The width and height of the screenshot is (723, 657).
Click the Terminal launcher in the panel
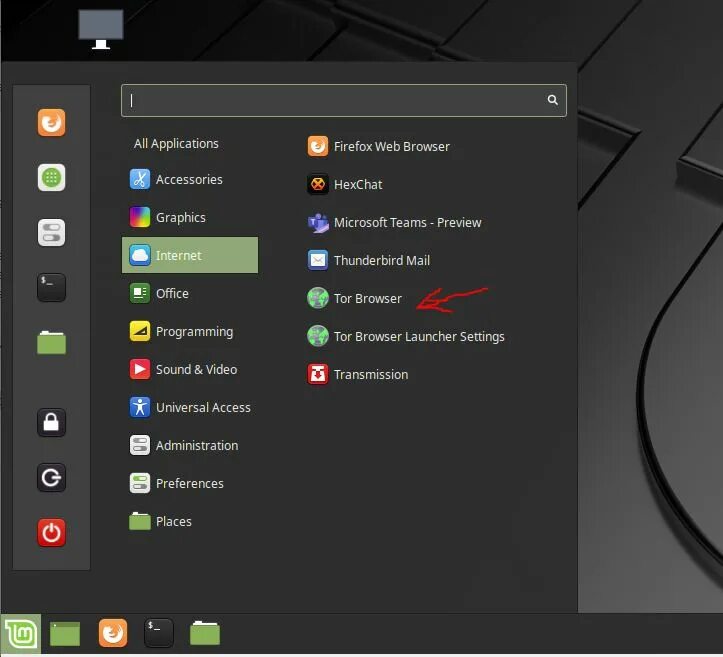[159, 633]
